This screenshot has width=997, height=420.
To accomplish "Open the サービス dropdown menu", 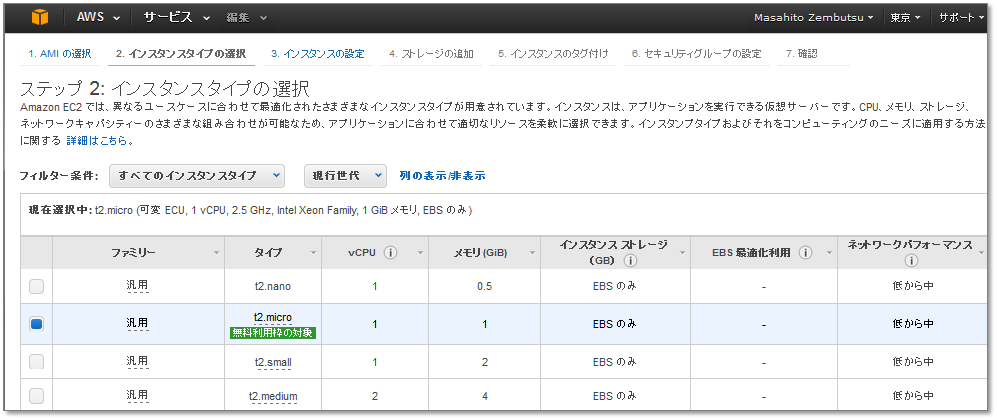I will coord(176,18).
